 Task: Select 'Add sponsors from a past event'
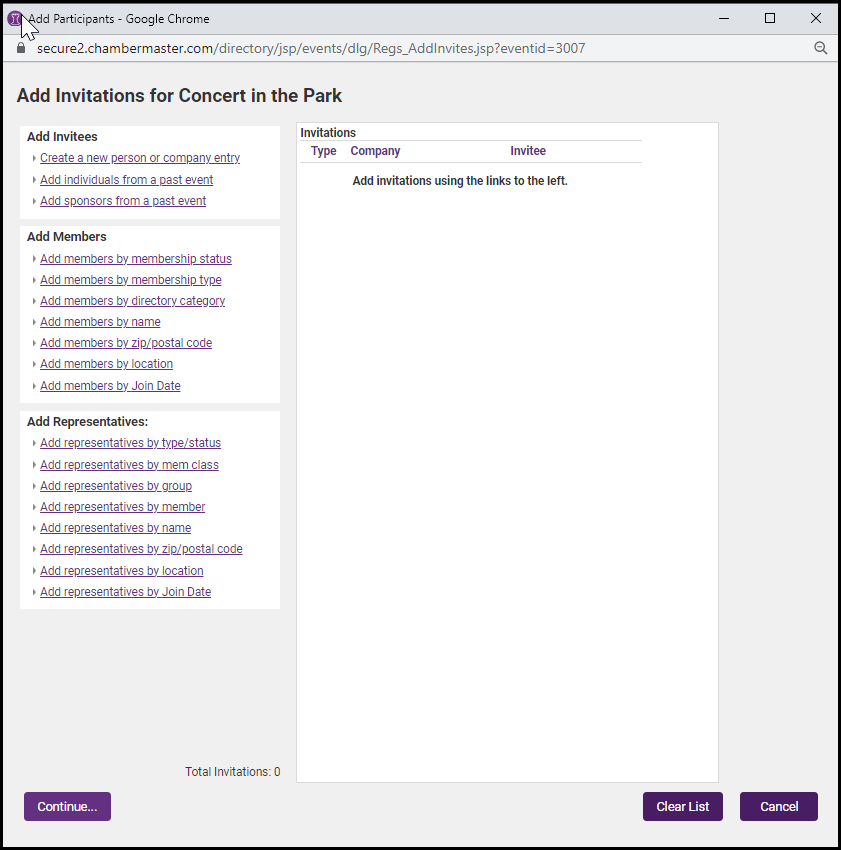click(x=123, y=201)
